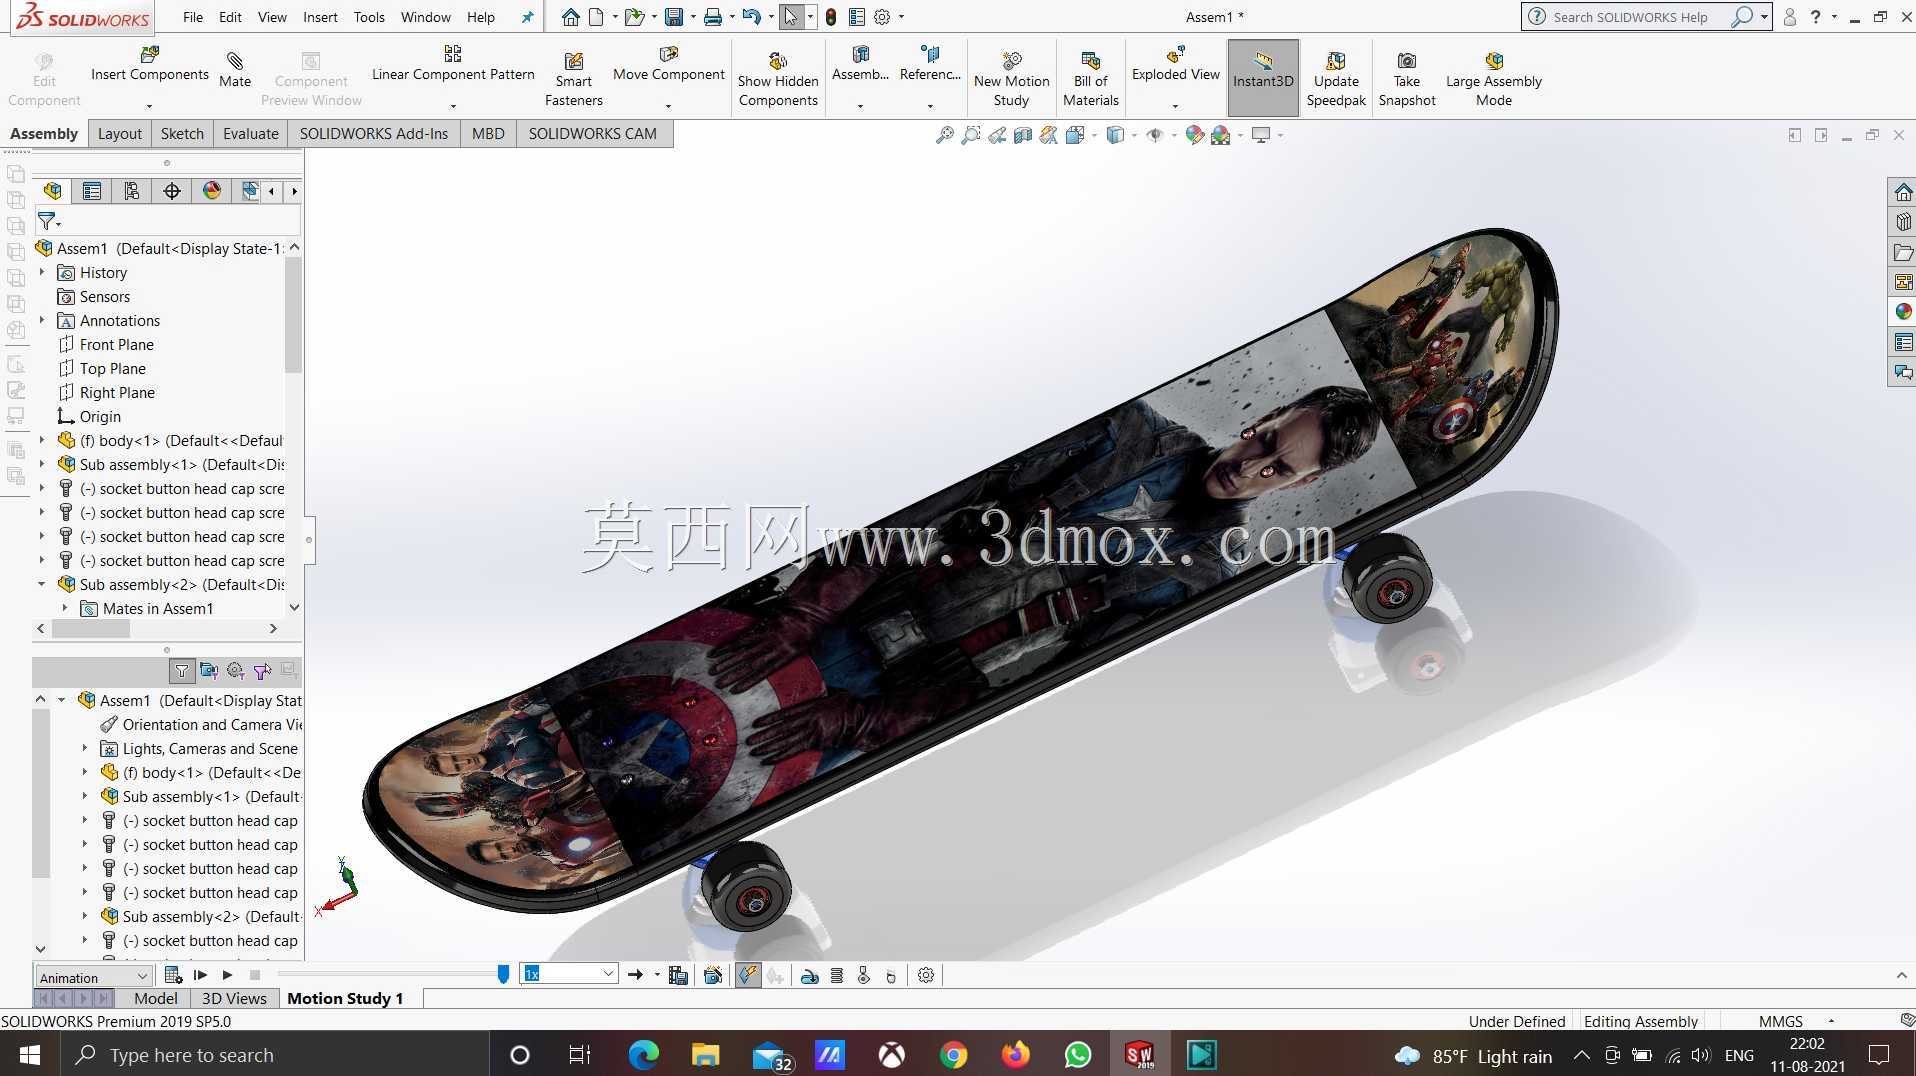Expand Mates in Assem1
The height and width of the screenshot is (1076, 1916).
(x=65, y=608)
